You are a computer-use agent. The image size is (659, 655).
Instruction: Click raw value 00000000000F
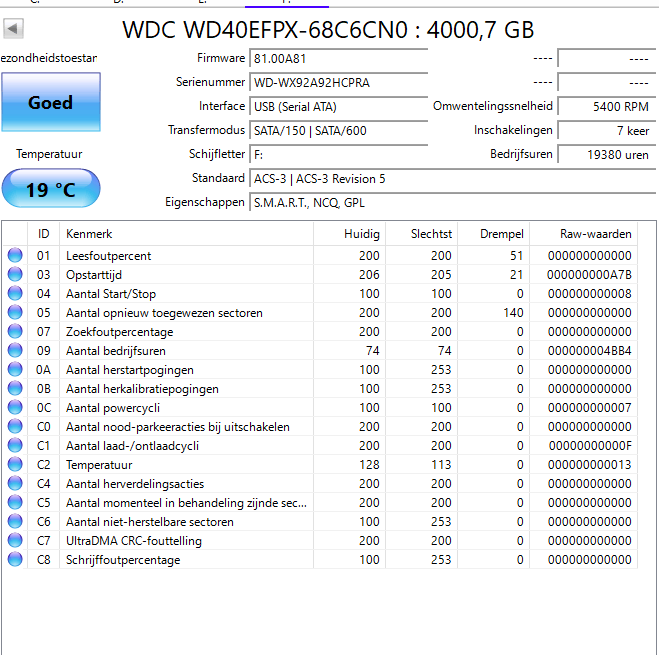pyautogui.click(x=590, y=446)
